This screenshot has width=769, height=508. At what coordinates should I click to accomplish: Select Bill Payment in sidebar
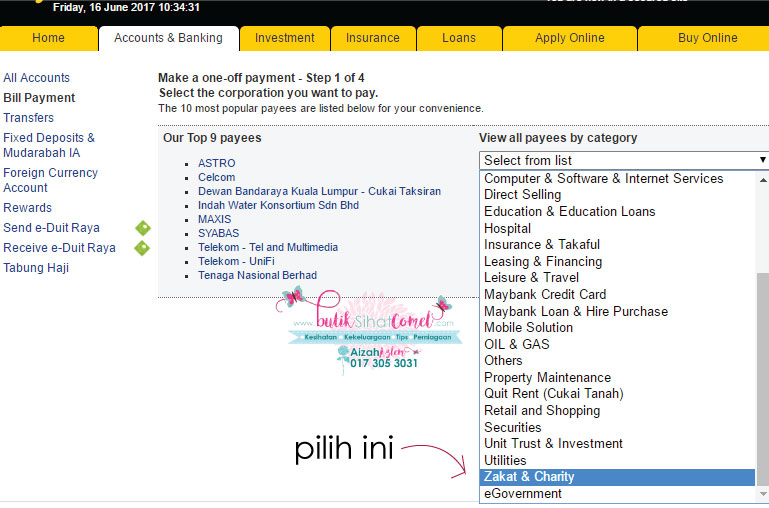39,98
